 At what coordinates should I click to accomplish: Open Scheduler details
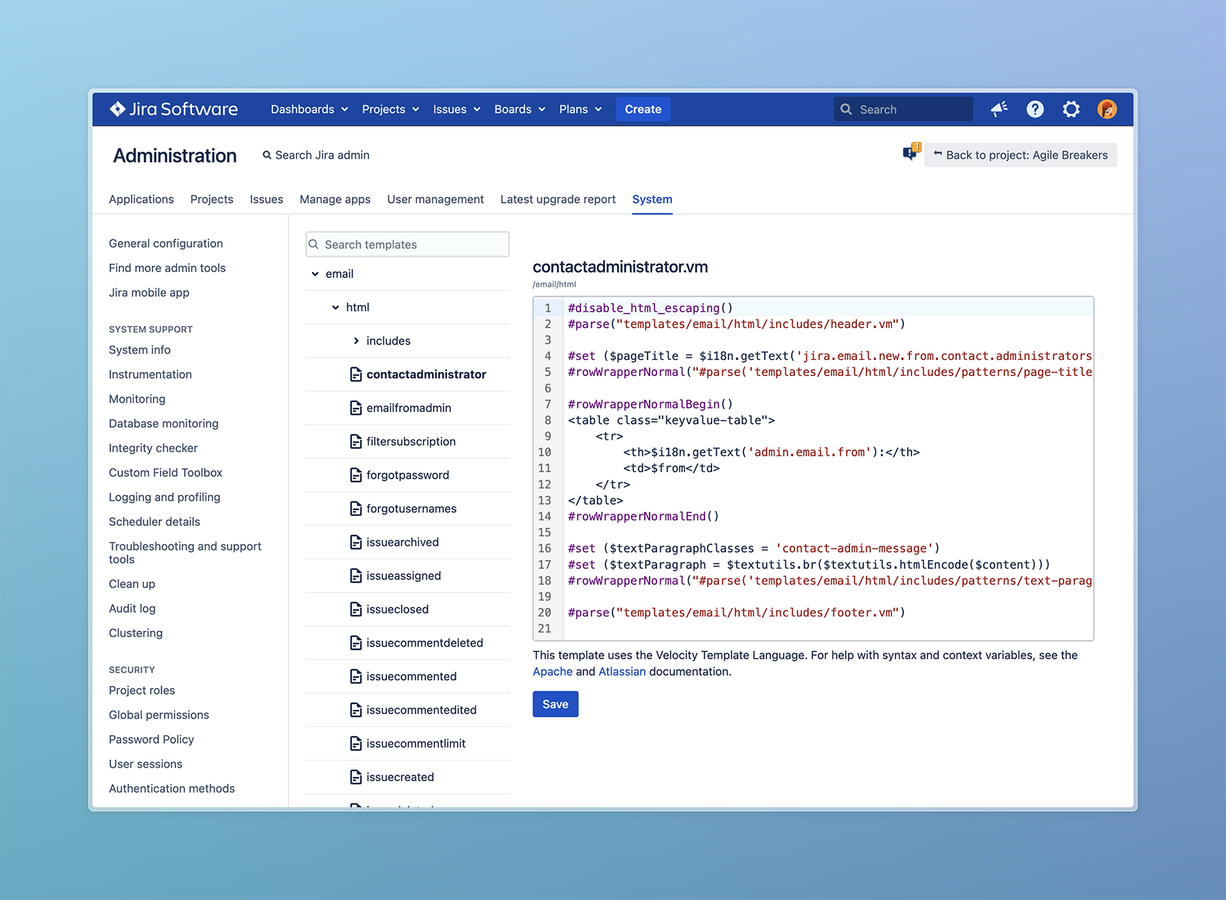pos(154,522)
